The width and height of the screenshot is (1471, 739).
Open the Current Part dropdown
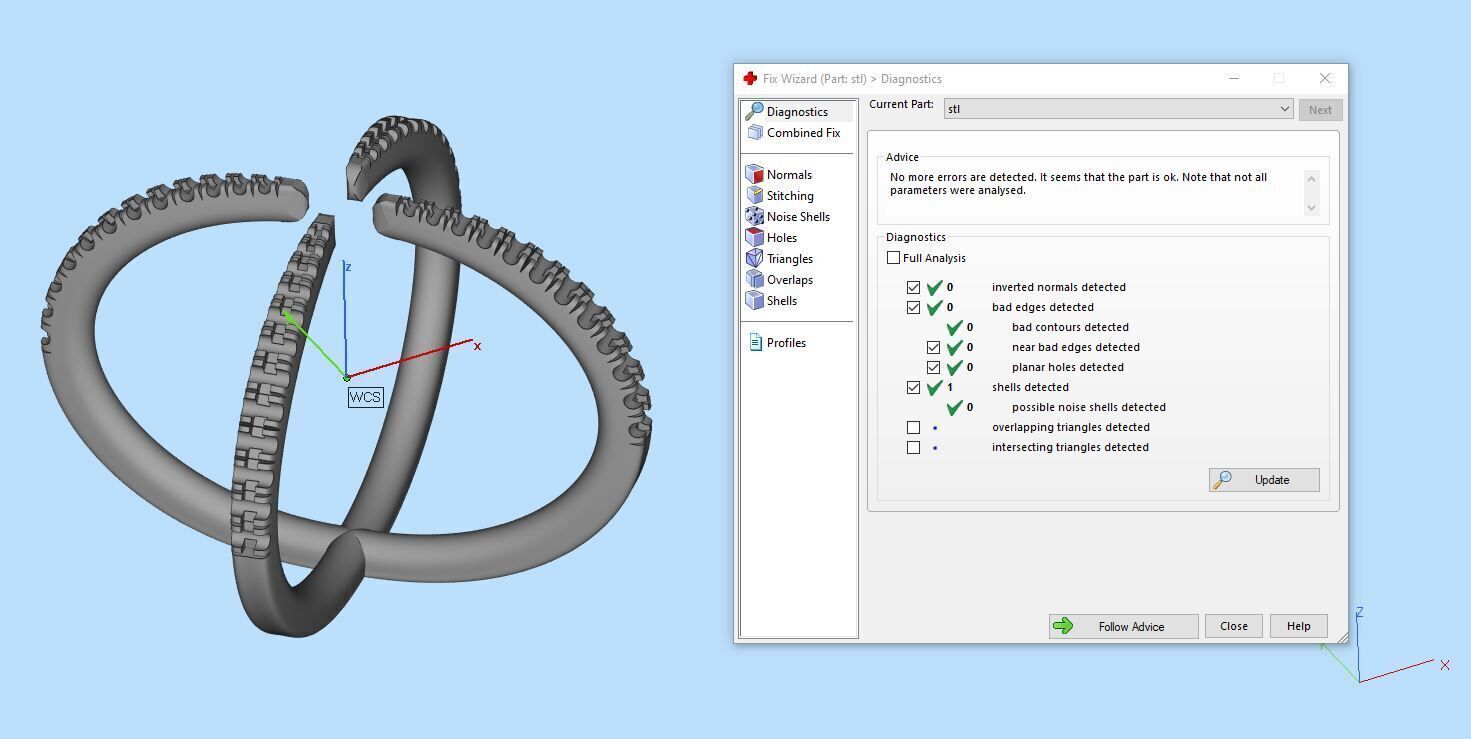coord(1119,109)
